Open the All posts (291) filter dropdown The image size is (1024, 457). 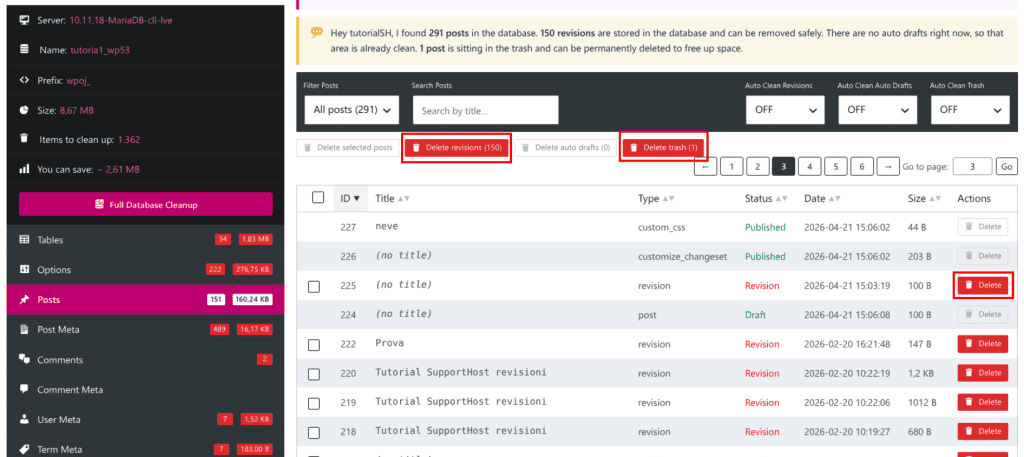(x=352, y=110)
